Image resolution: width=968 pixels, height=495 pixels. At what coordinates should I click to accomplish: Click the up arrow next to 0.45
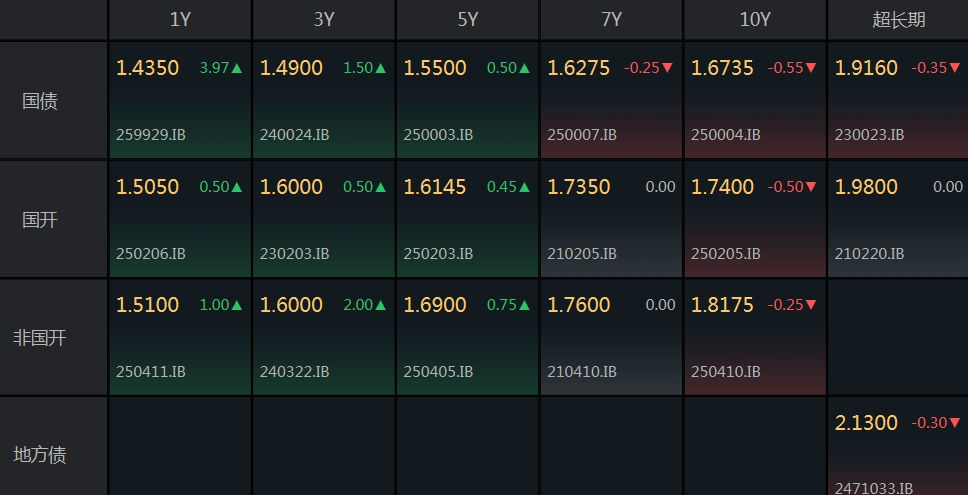524,187
